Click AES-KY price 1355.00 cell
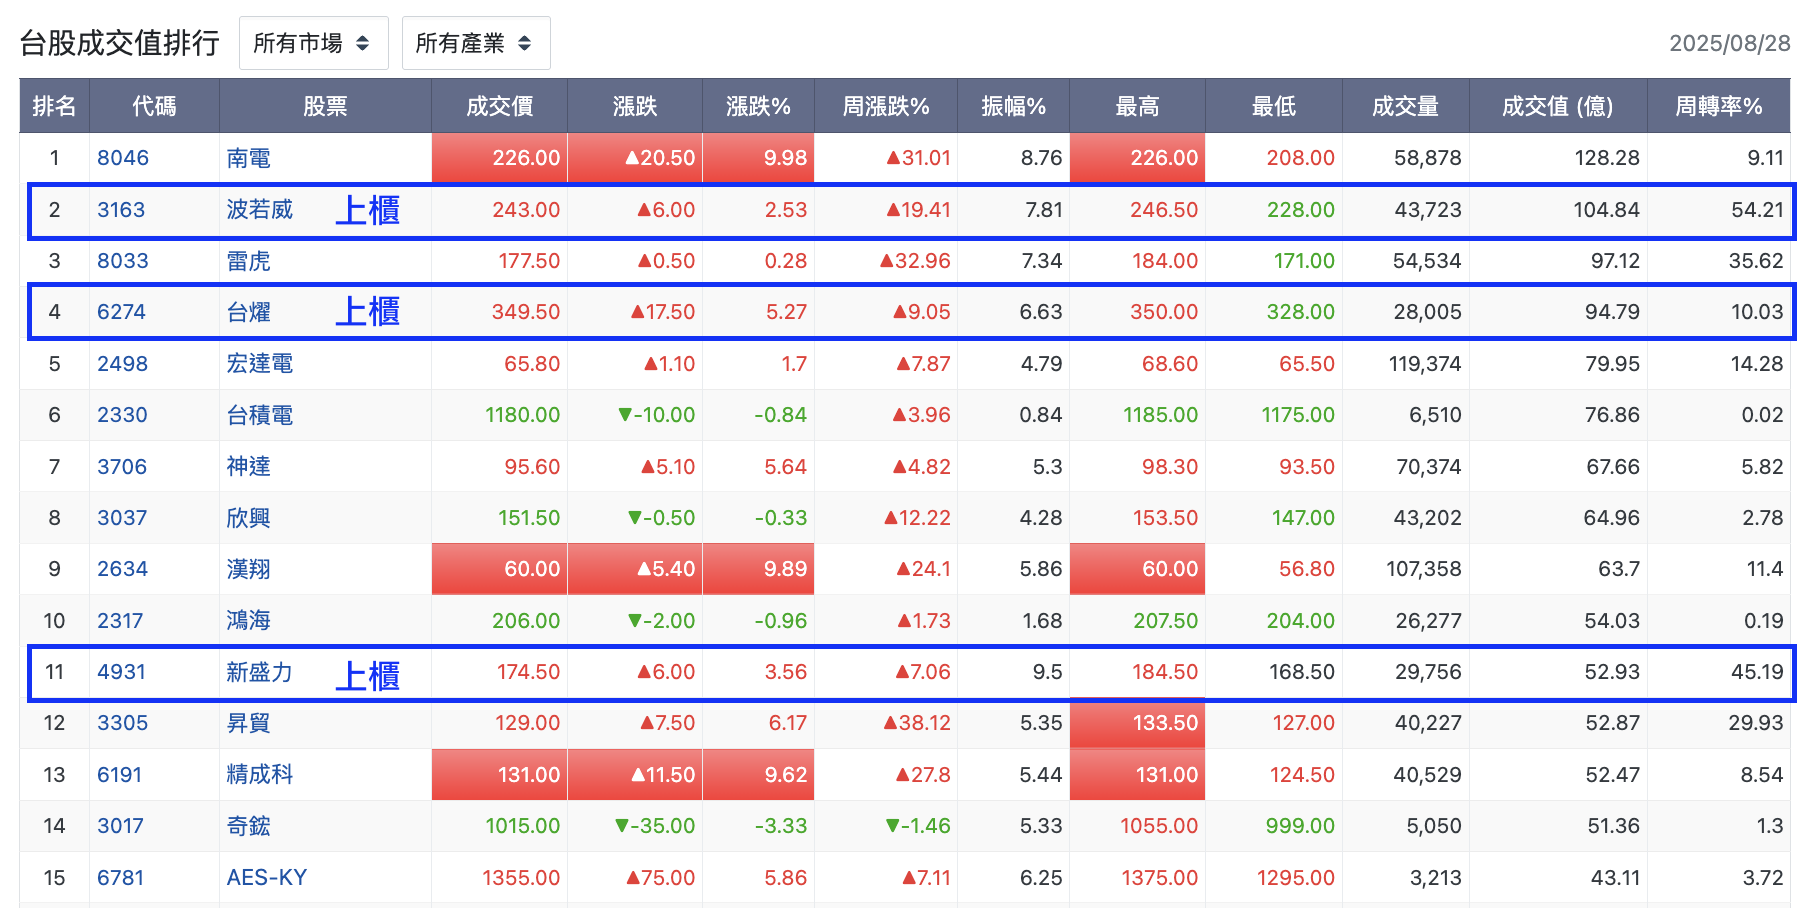Image resolution: width=1812 pixels, height=908 pixels. click(x=500, y=878)
